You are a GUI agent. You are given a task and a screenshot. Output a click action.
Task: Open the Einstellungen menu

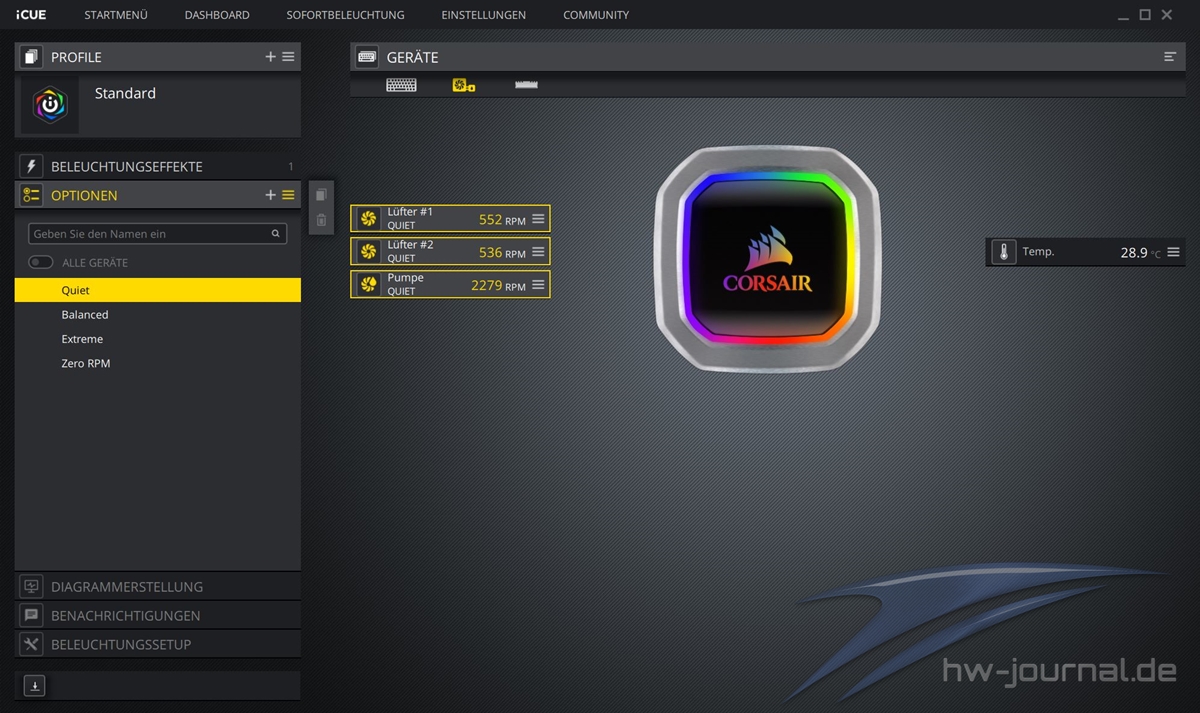pos(483,15)
